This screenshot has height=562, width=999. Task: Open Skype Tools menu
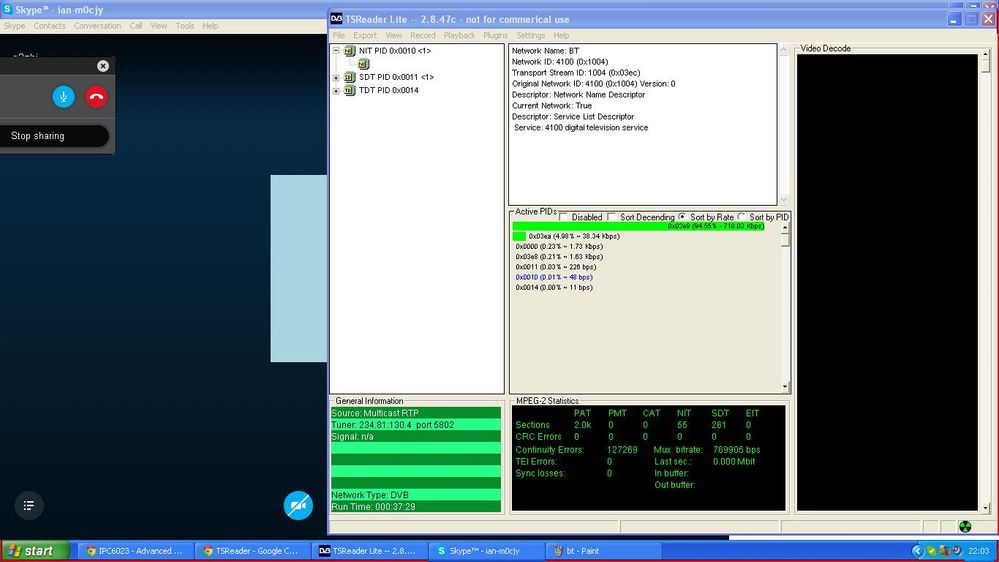[185, 26]
